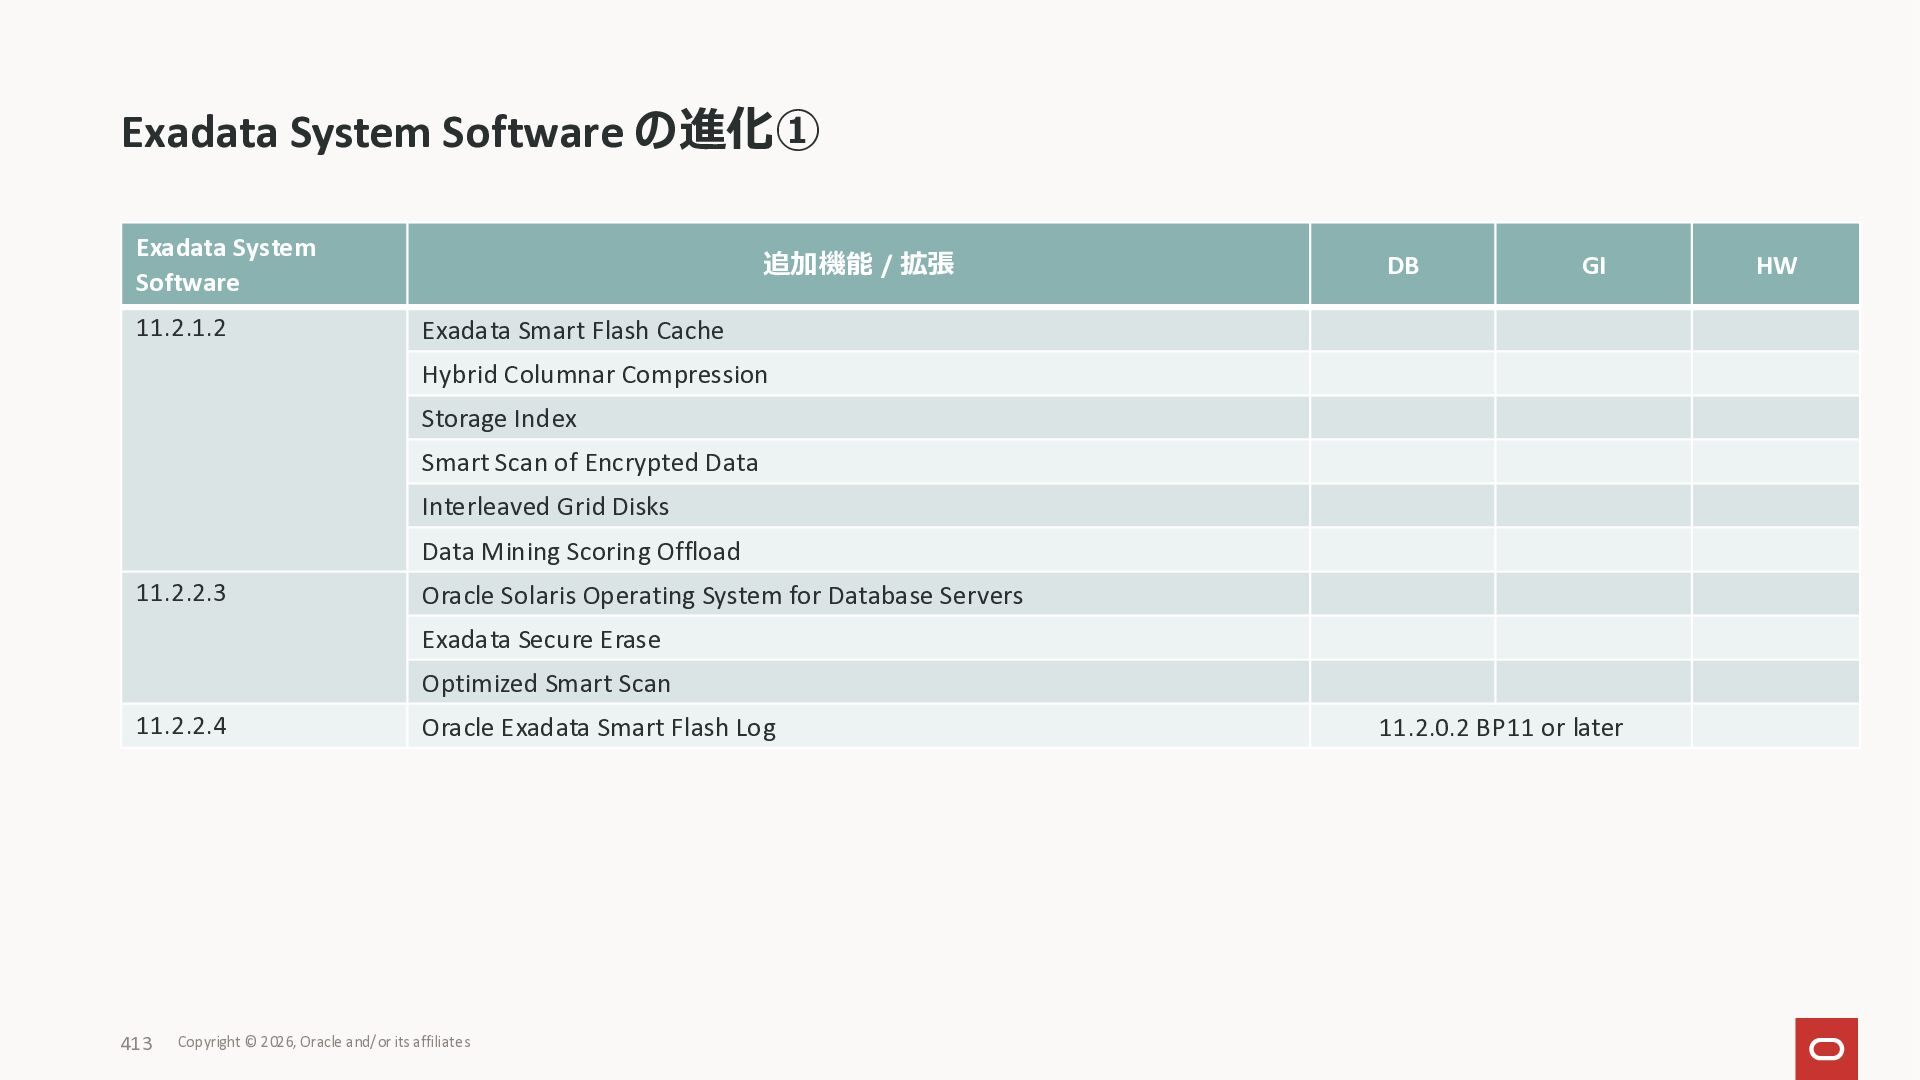Select the 11.2.2.3 version cell

[x=181, y=594]
